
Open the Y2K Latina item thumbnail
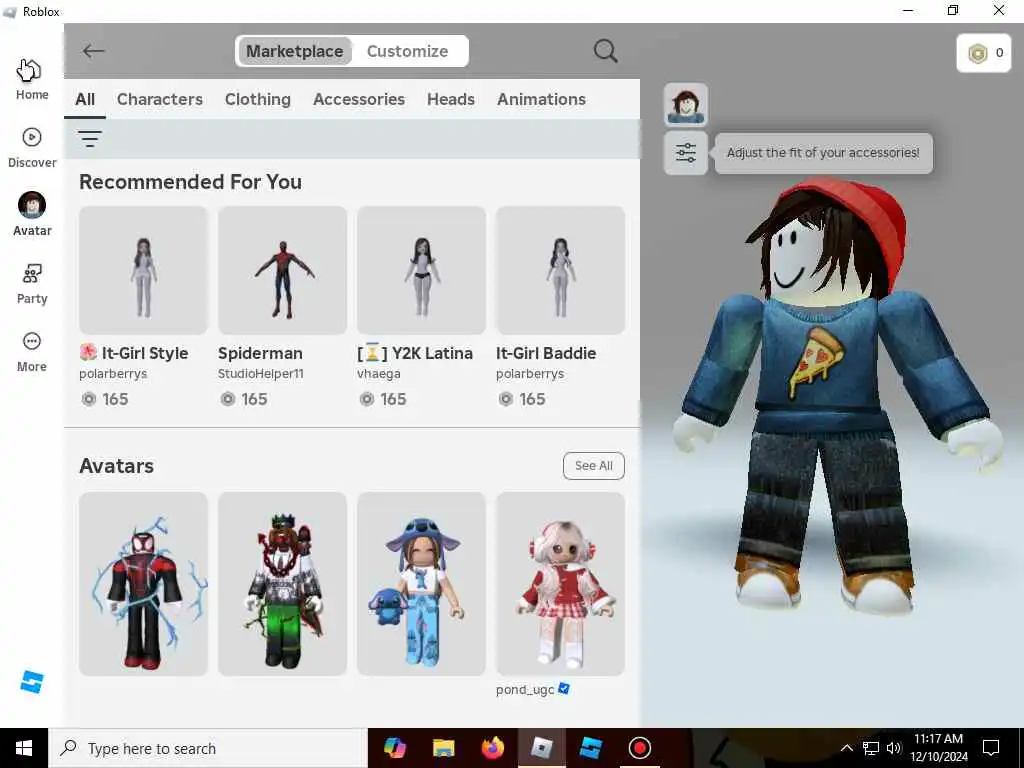pos(421,270)
